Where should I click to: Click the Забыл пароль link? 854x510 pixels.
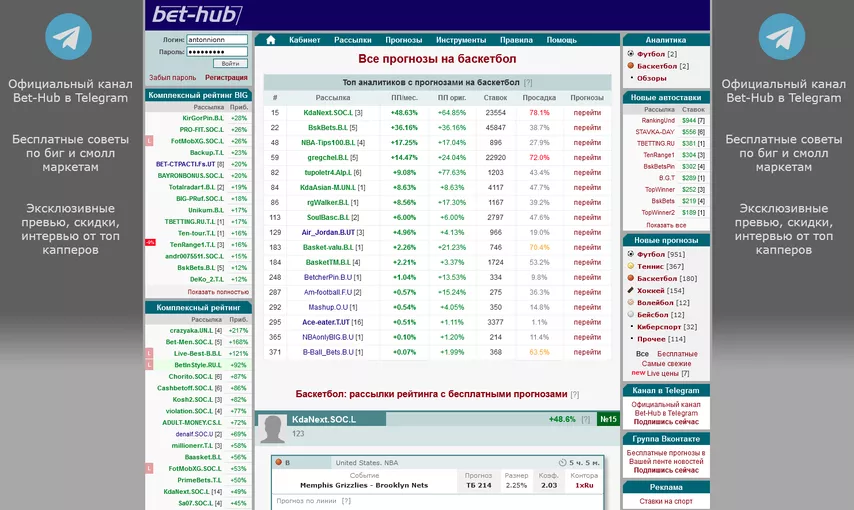(x=173, y=78)
